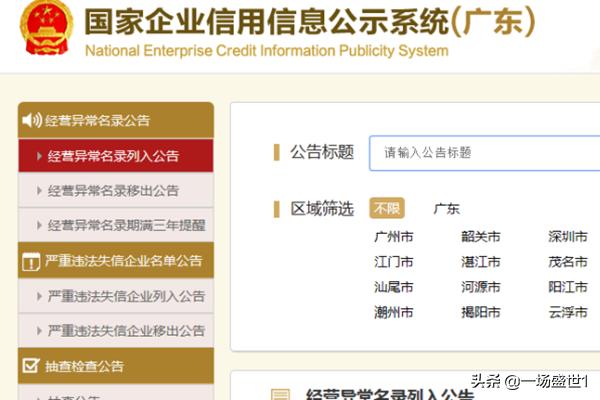Click arrow before 严重违法失信企业列入公告

pos(39,296)
